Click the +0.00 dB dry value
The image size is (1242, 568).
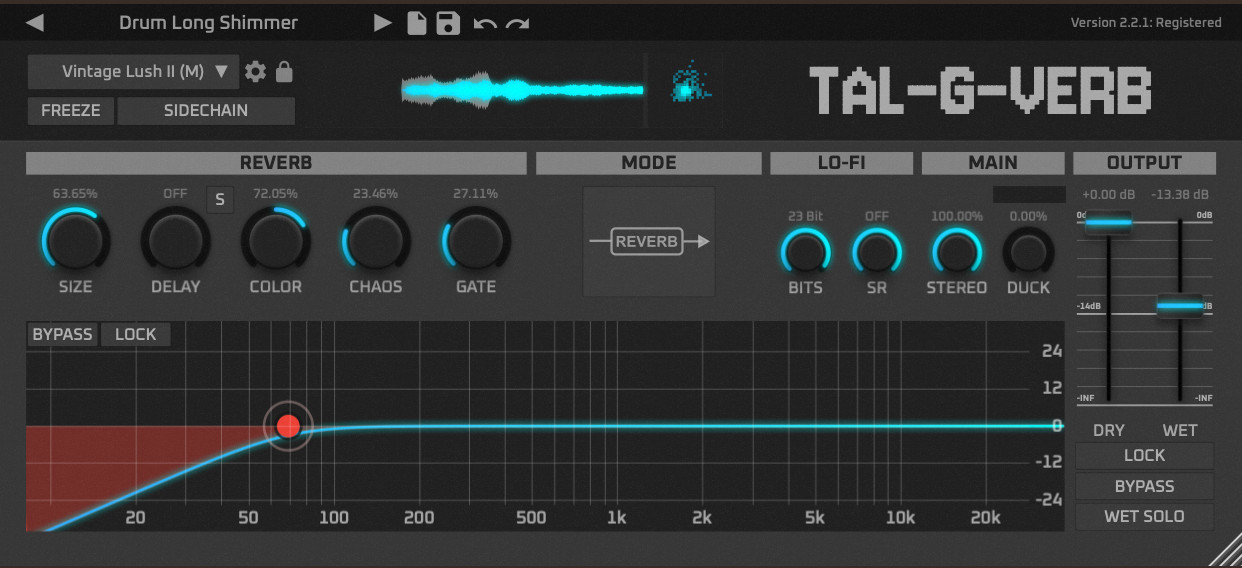tap(1108, 194)
